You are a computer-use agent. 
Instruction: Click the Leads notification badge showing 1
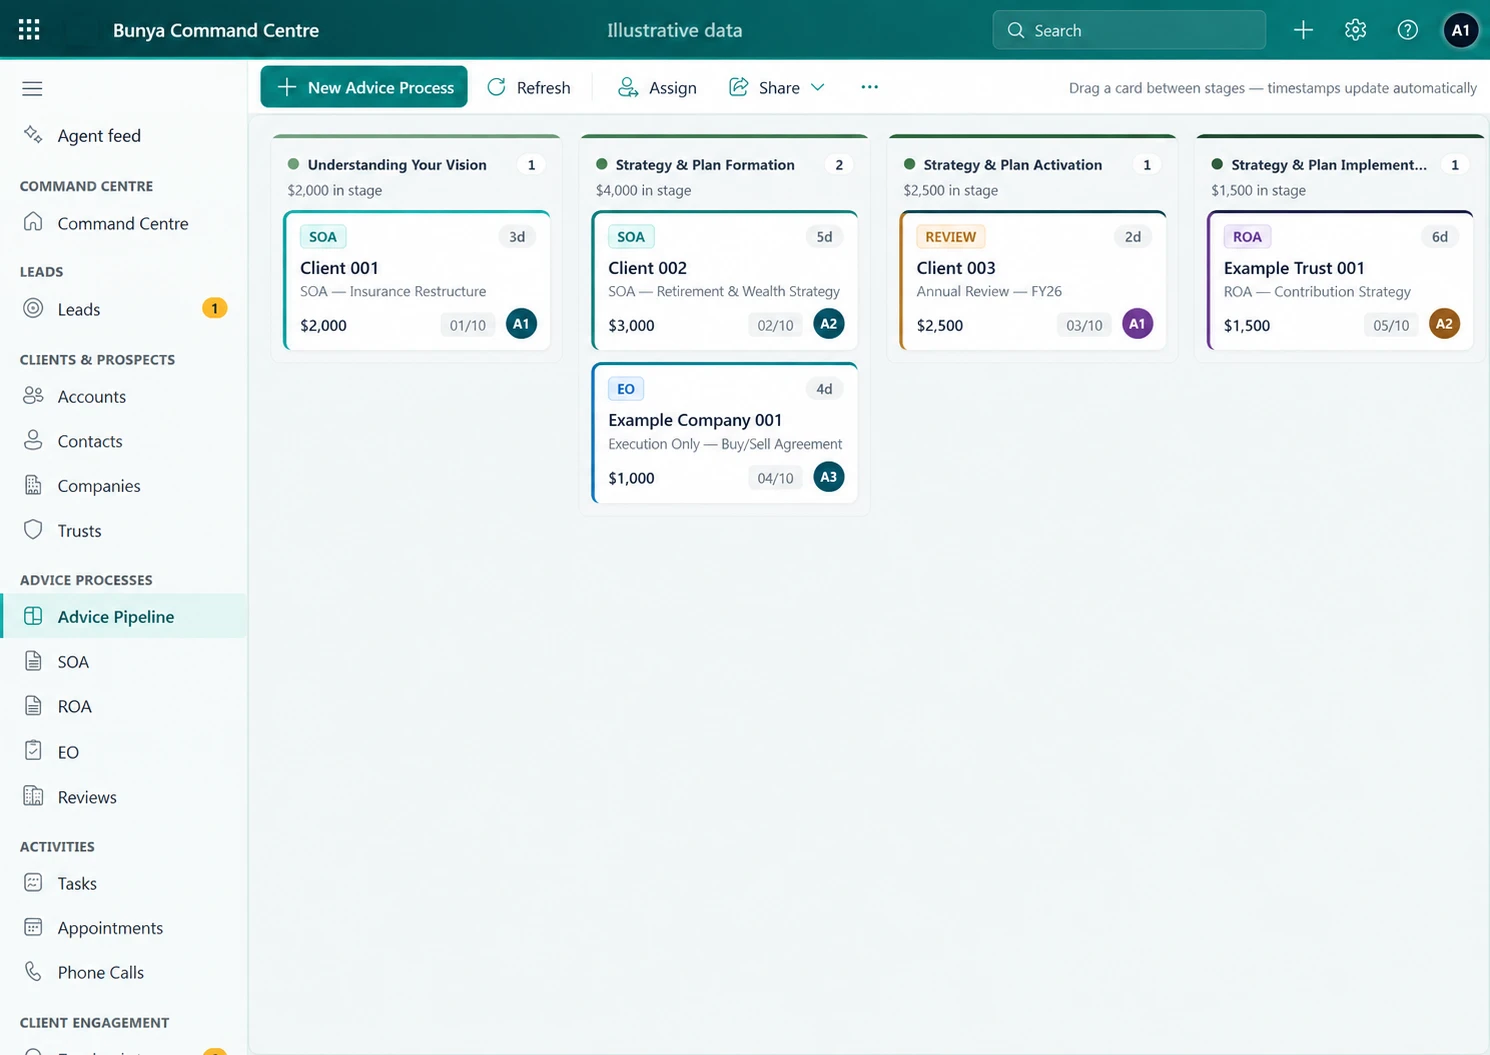214,308
